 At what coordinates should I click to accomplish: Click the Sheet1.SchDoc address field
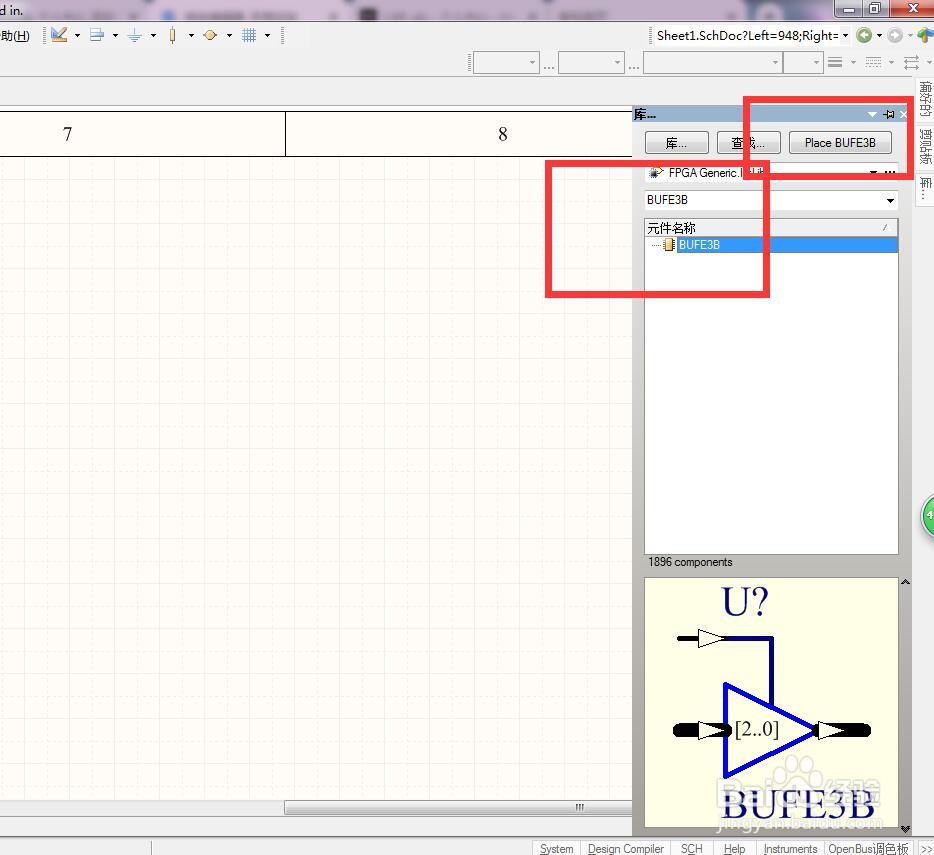[747, 36]
